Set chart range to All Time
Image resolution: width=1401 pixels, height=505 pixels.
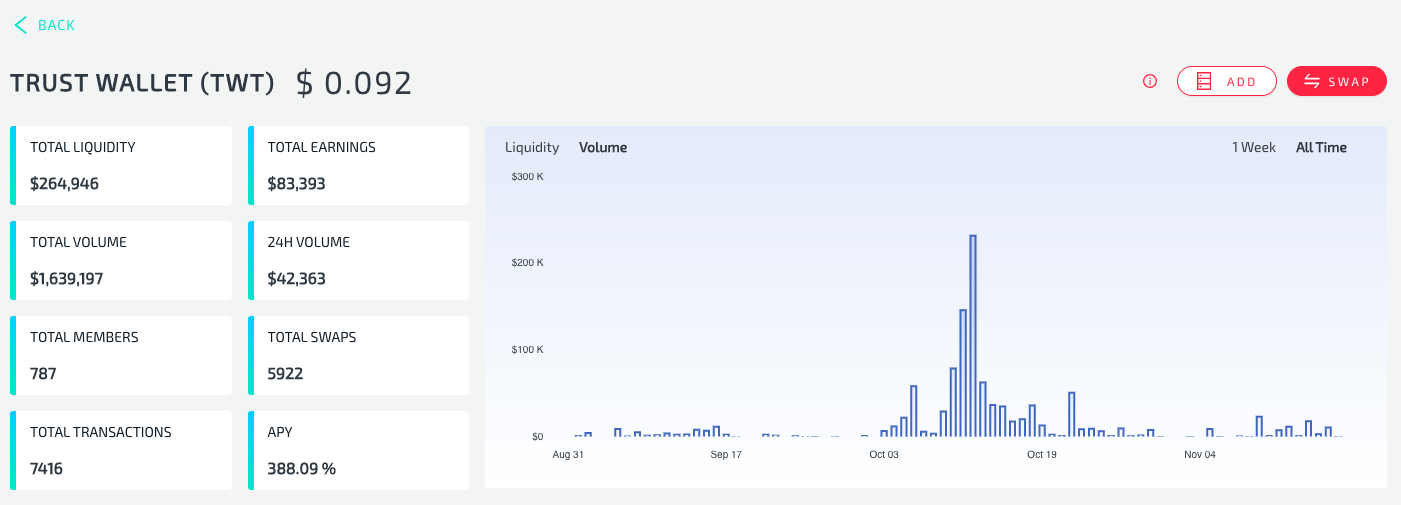(x=1321, y=148)
